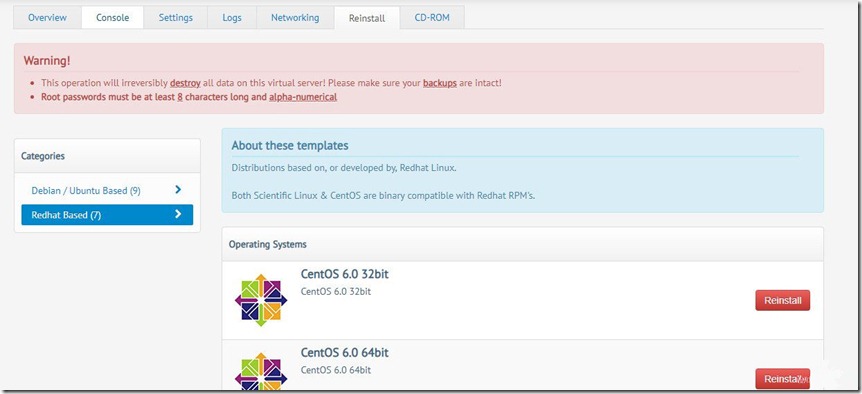
Task: Reinstall with CentOS 6.0 32bit
Action: 782,301
